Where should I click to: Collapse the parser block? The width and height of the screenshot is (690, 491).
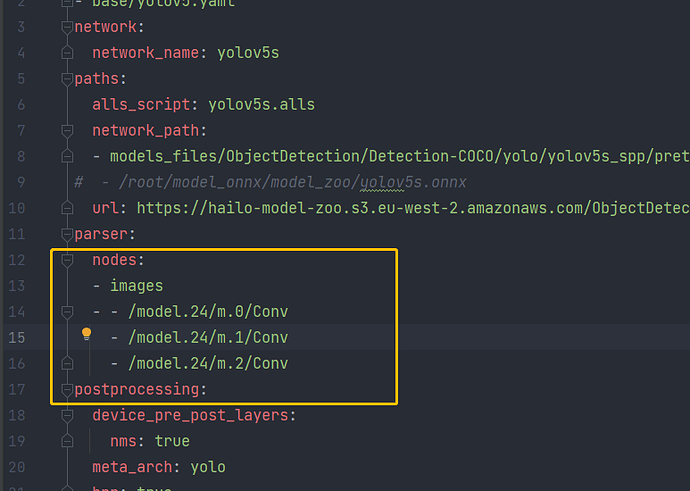(67, 235)
